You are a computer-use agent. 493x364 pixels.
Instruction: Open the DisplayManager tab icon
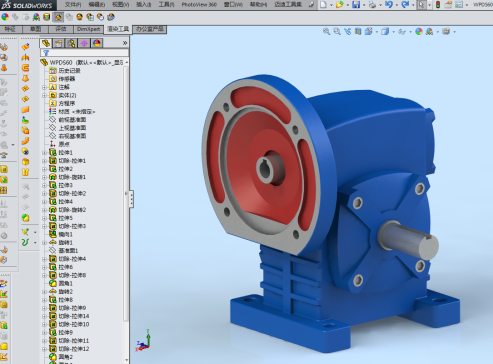coord(96,43)
